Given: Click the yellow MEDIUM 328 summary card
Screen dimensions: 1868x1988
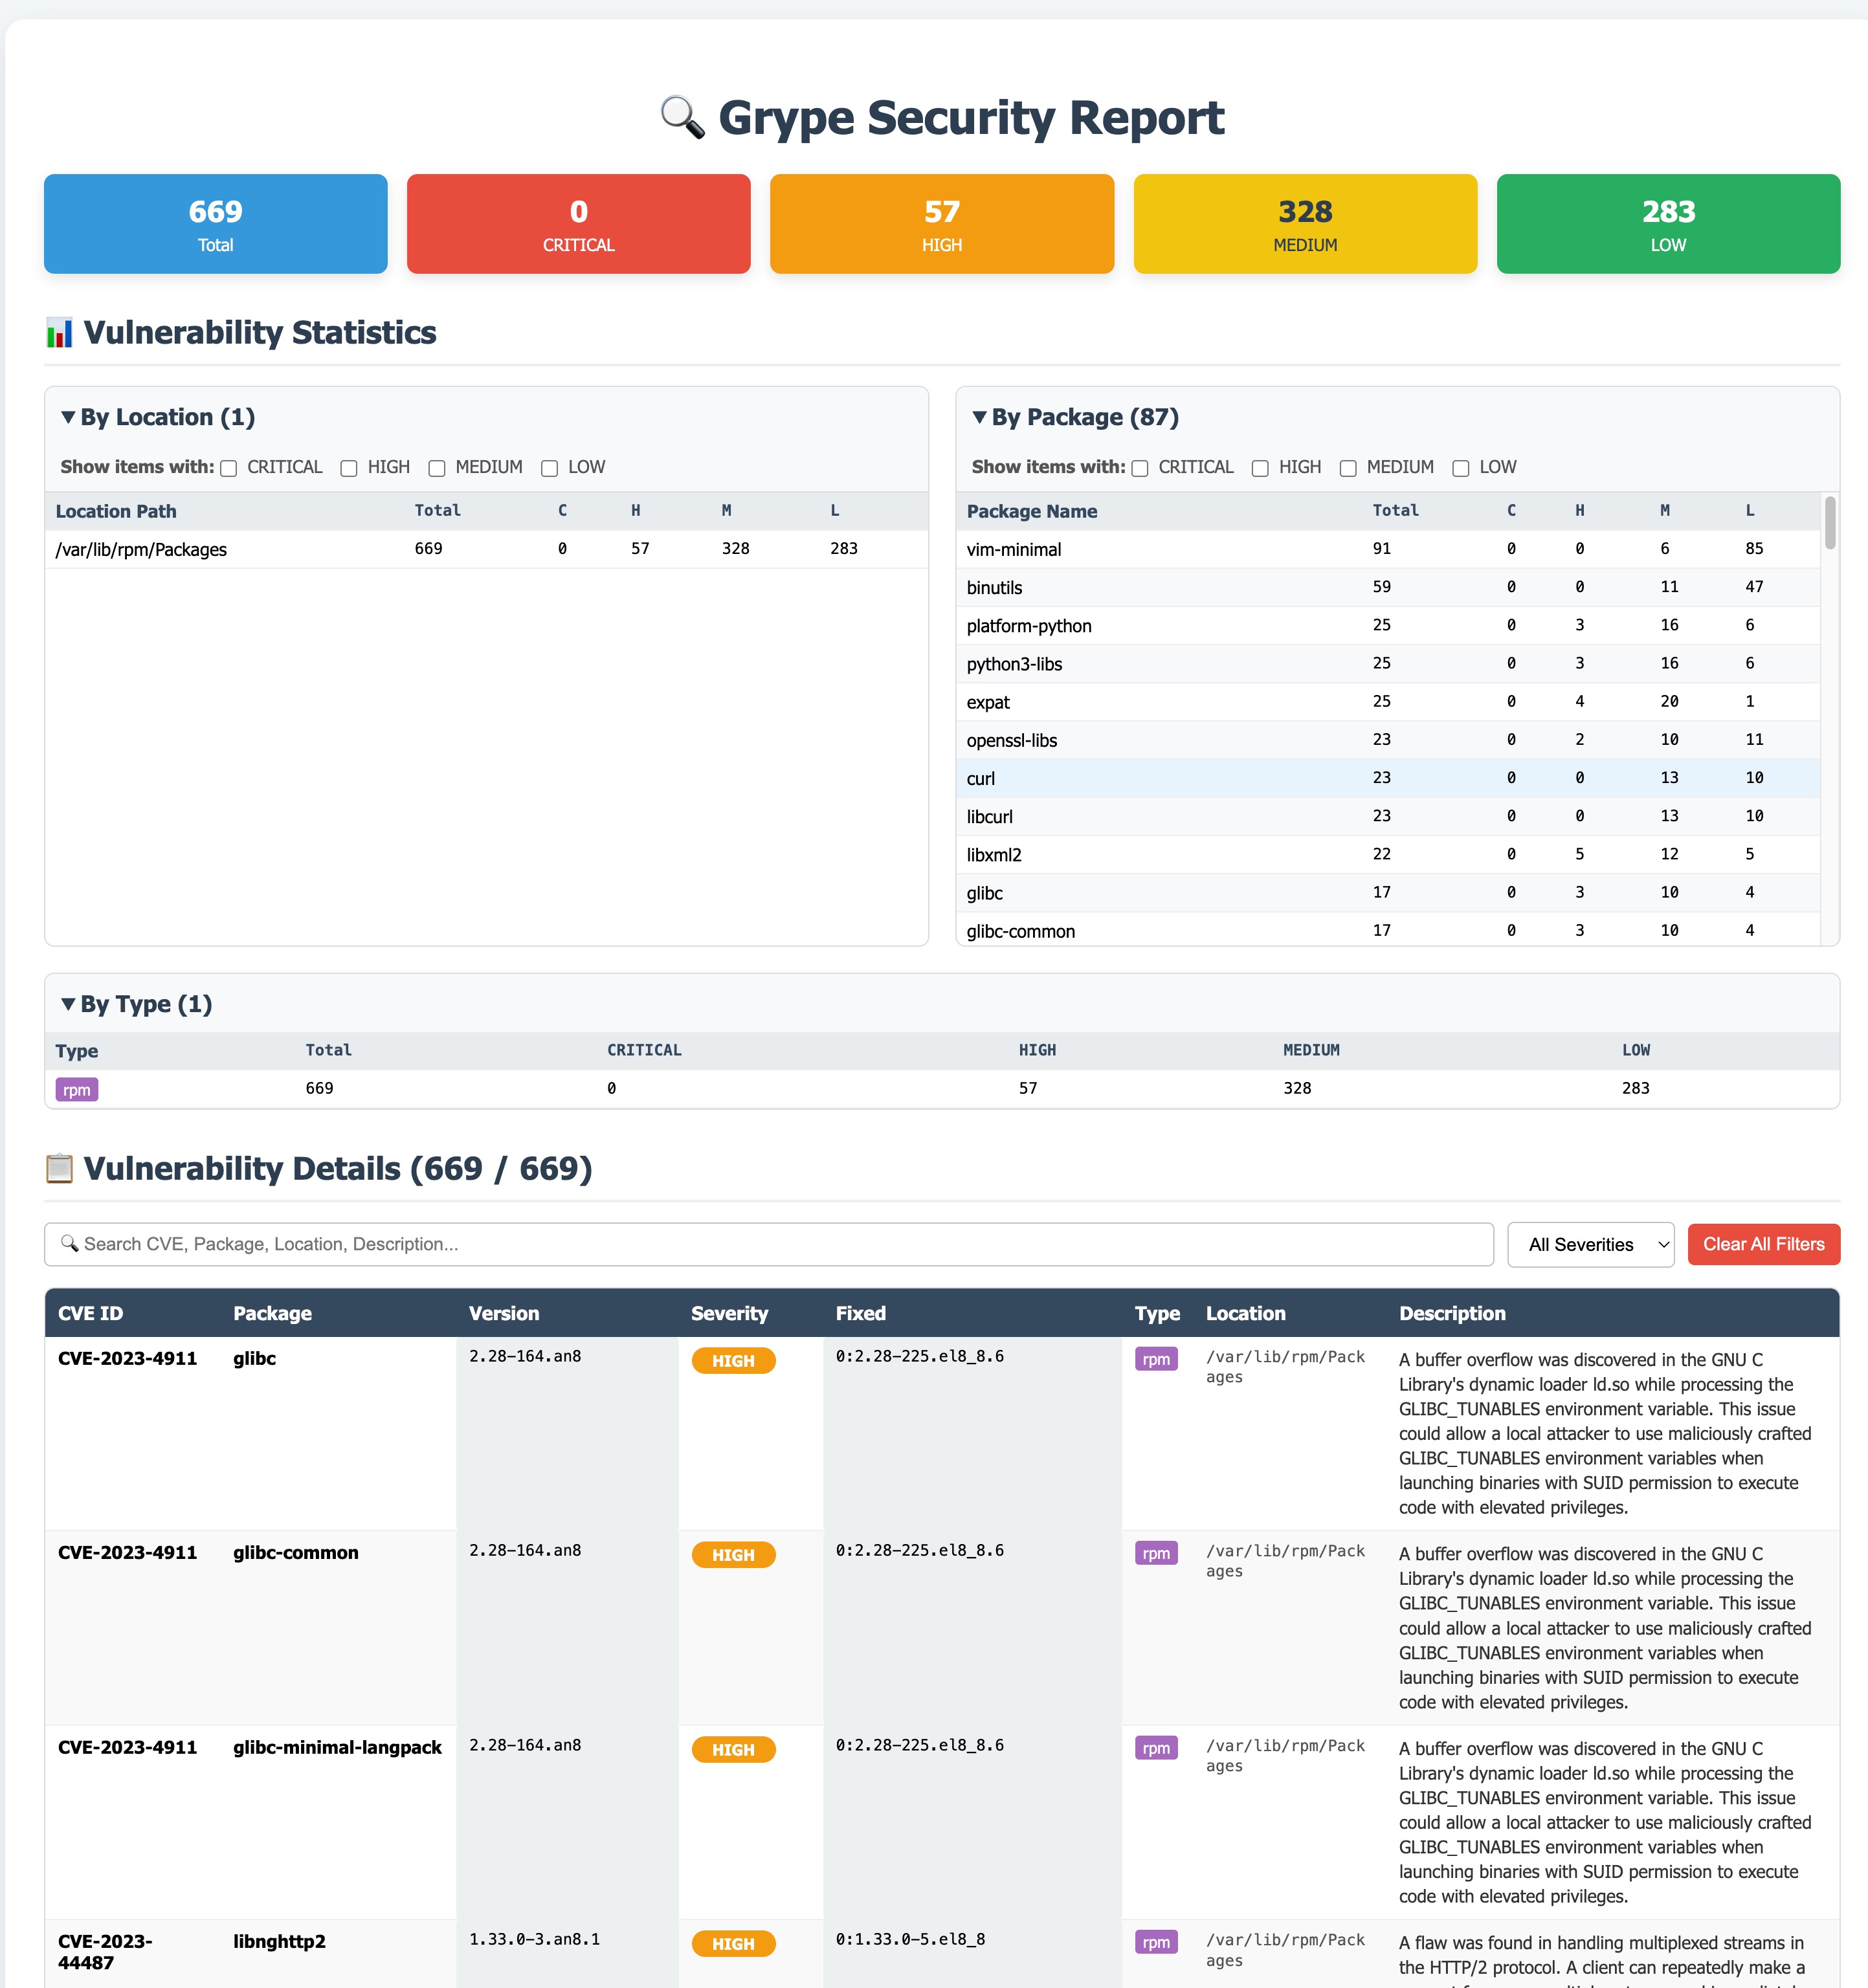Looking at the screenshot, I should coord(1304,224).
